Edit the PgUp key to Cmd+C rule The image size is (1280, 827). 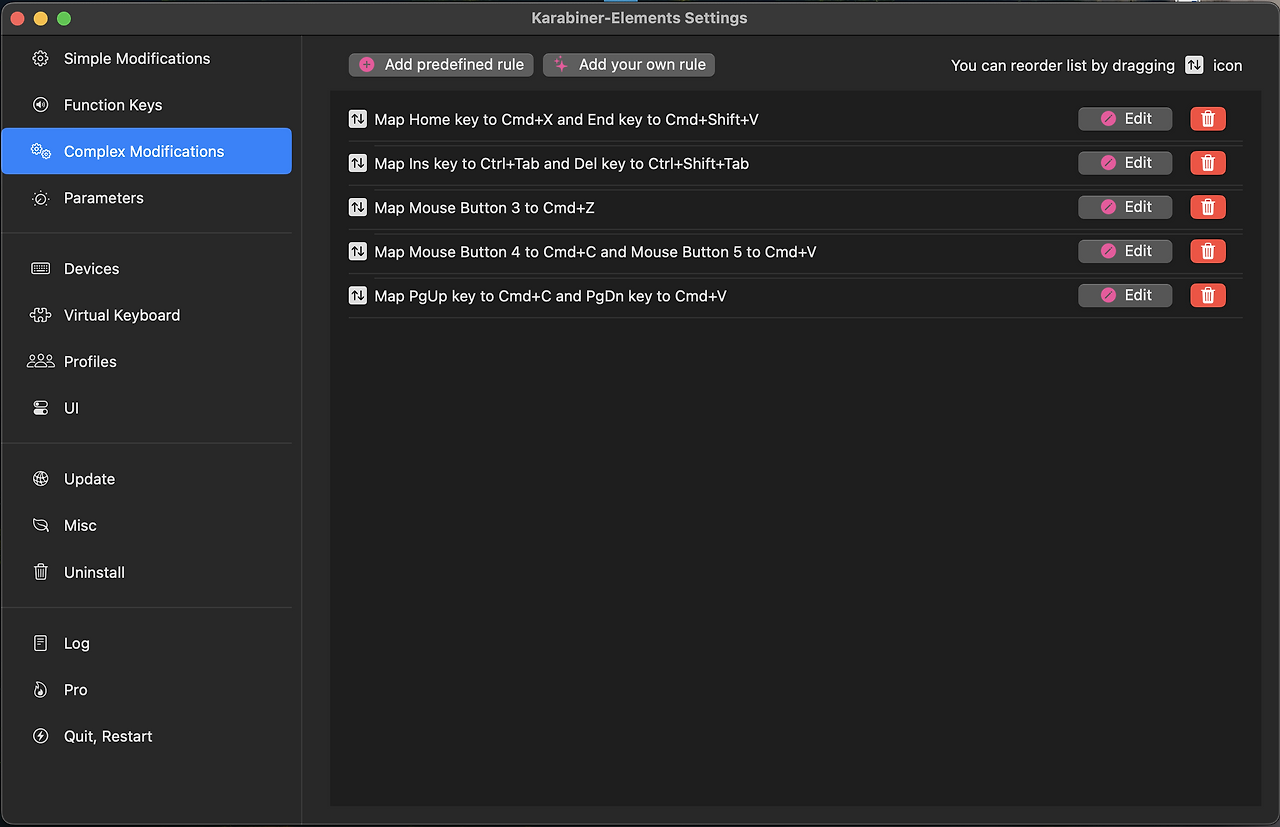click(1125, 295)
